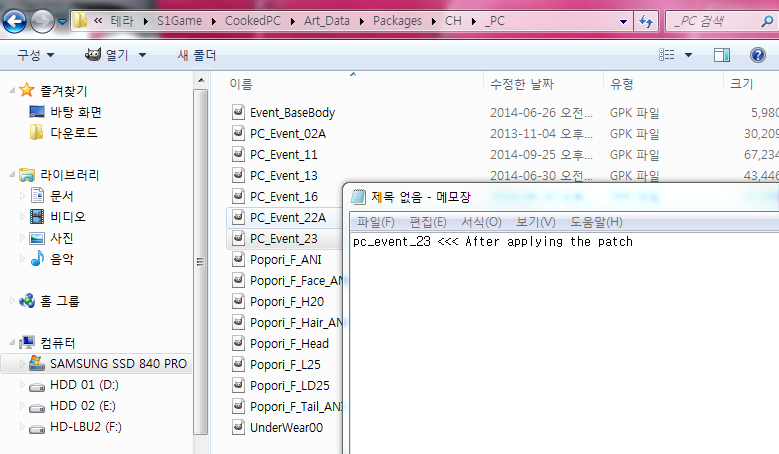
Task: Select the UnderWear00 file
Action: (286, 427)
